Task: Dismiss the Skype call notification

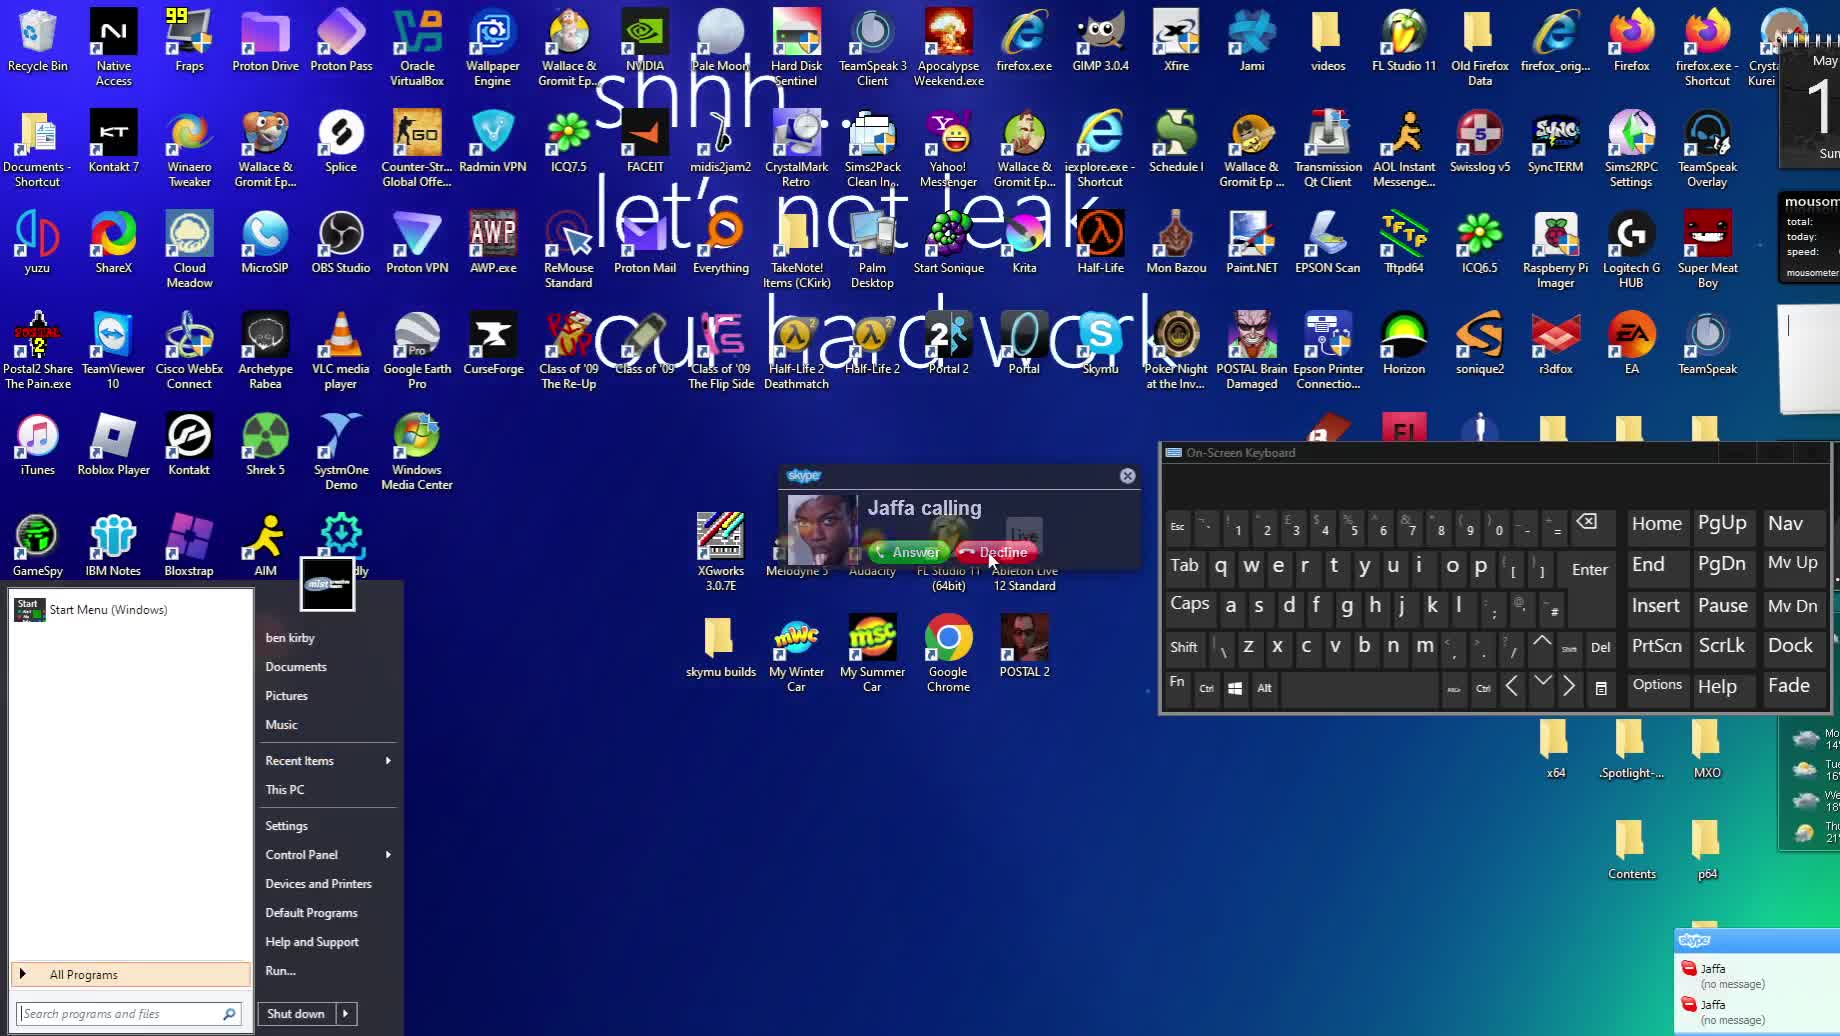Action: pyautogui.click(x=1127, y=476)
